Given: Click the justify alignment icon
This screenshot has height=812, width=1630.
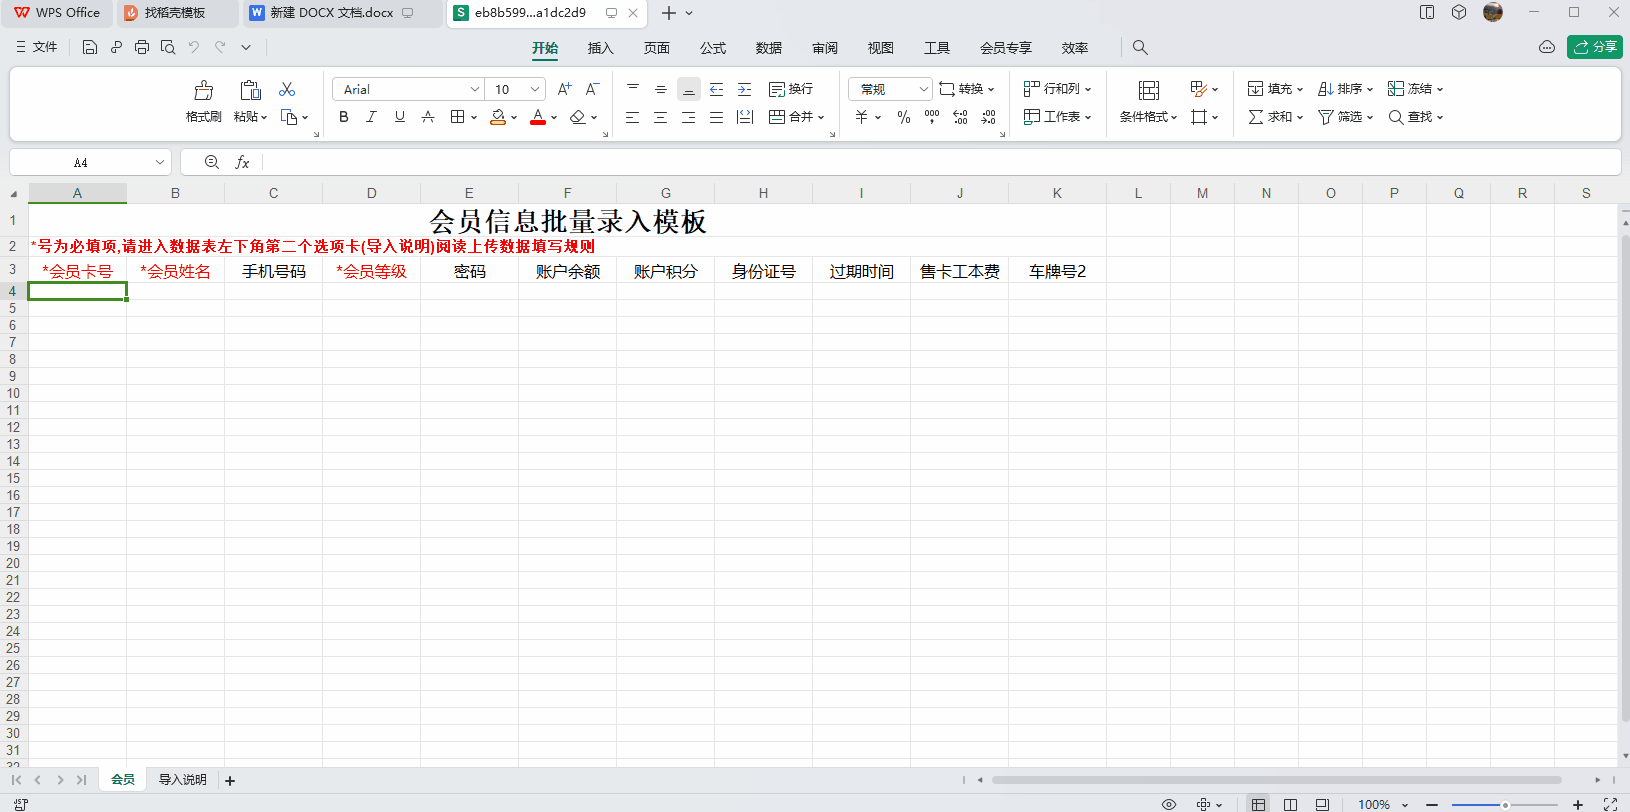Looking at the screenshot, I should [717, 117].
